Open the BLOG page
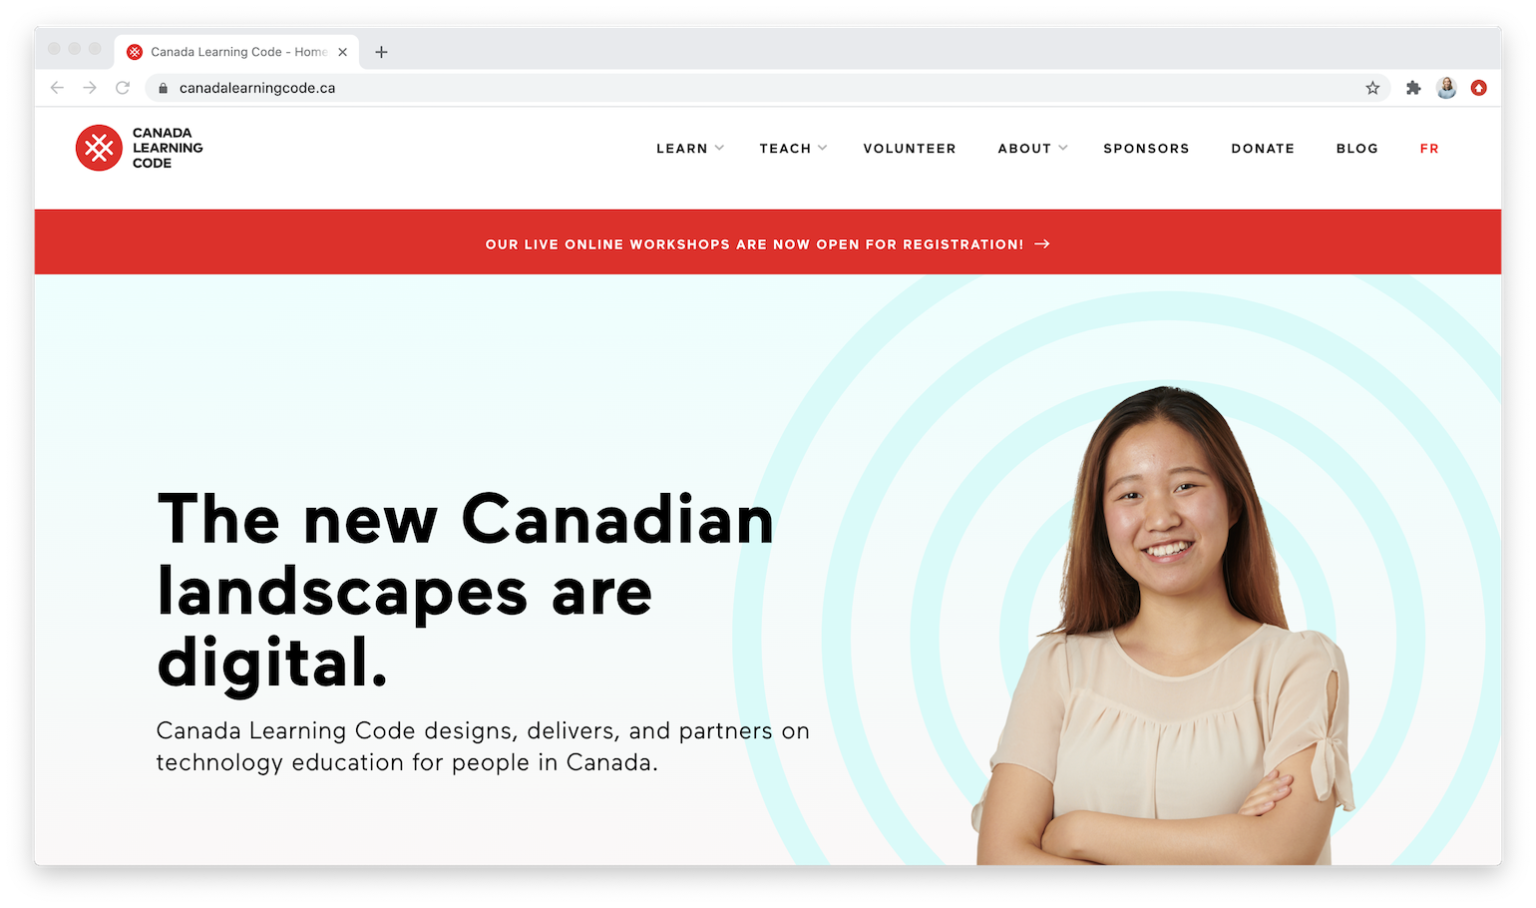Image resolution: width=1536 pixels, height=908 pixels. click(x=1357, y=148)
